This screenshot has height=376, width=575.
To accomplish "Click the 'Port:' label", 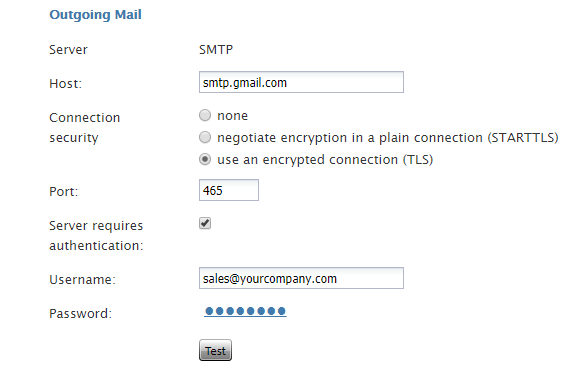I will (x=64, y=191).
